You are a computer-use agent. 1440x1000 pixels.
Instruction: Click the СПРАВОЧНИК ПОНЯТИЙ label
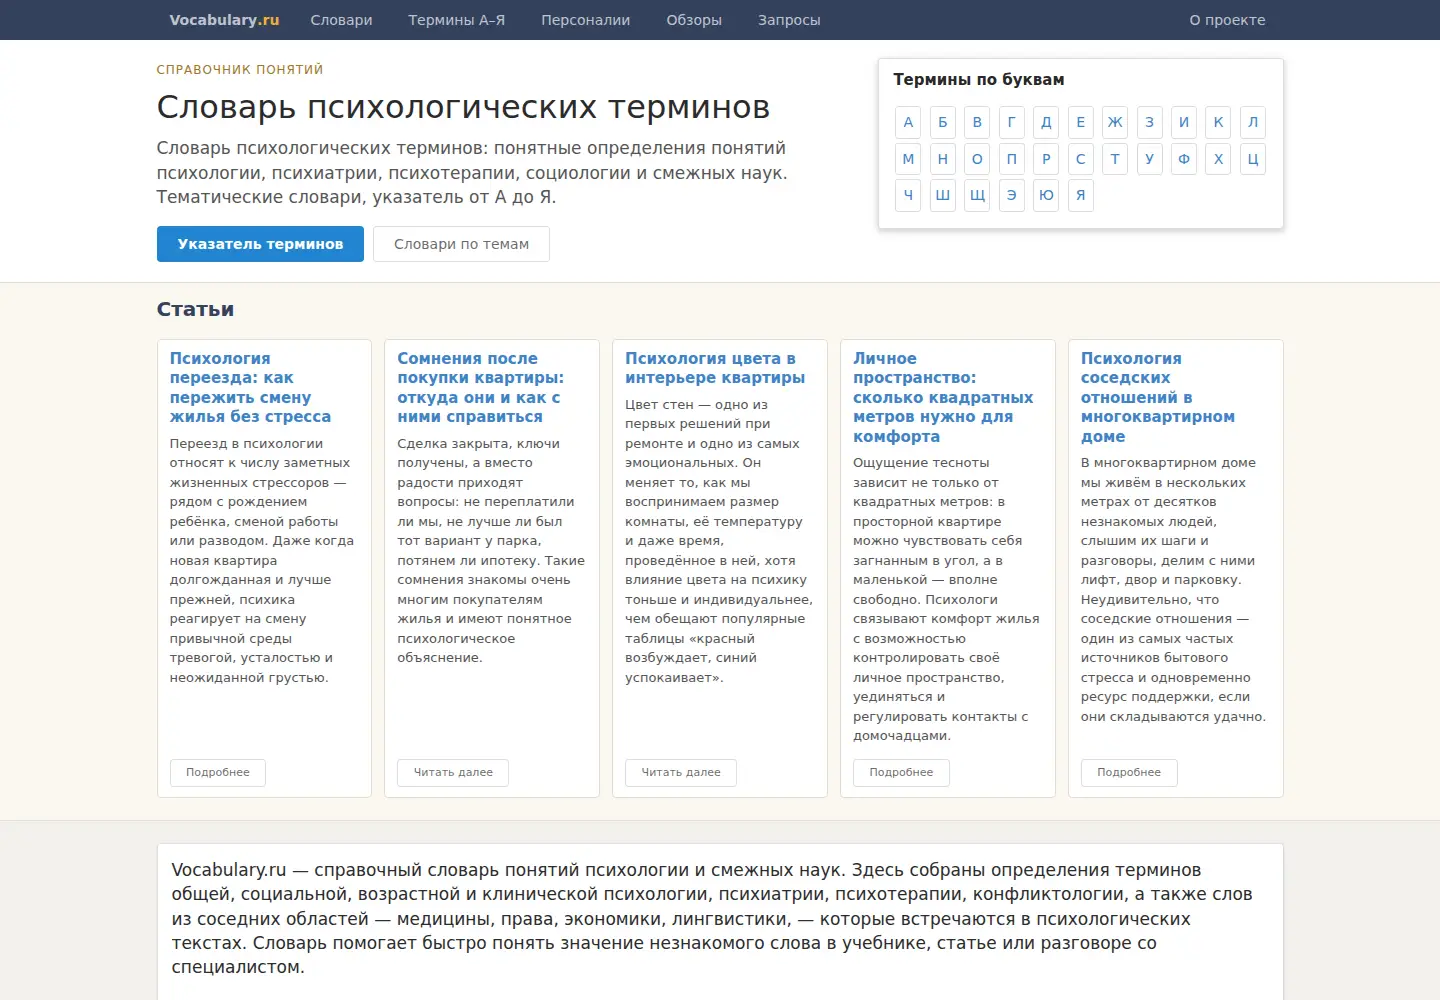pyautogui.click(x=240, y=70)
